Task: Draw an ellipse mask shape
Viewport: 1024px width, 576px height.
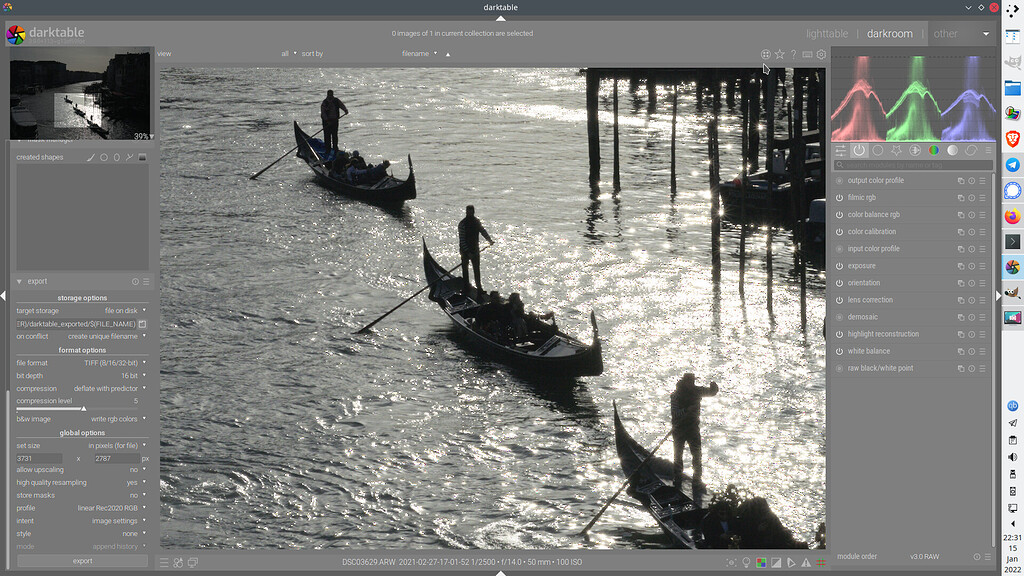Action: click(116, 157)
